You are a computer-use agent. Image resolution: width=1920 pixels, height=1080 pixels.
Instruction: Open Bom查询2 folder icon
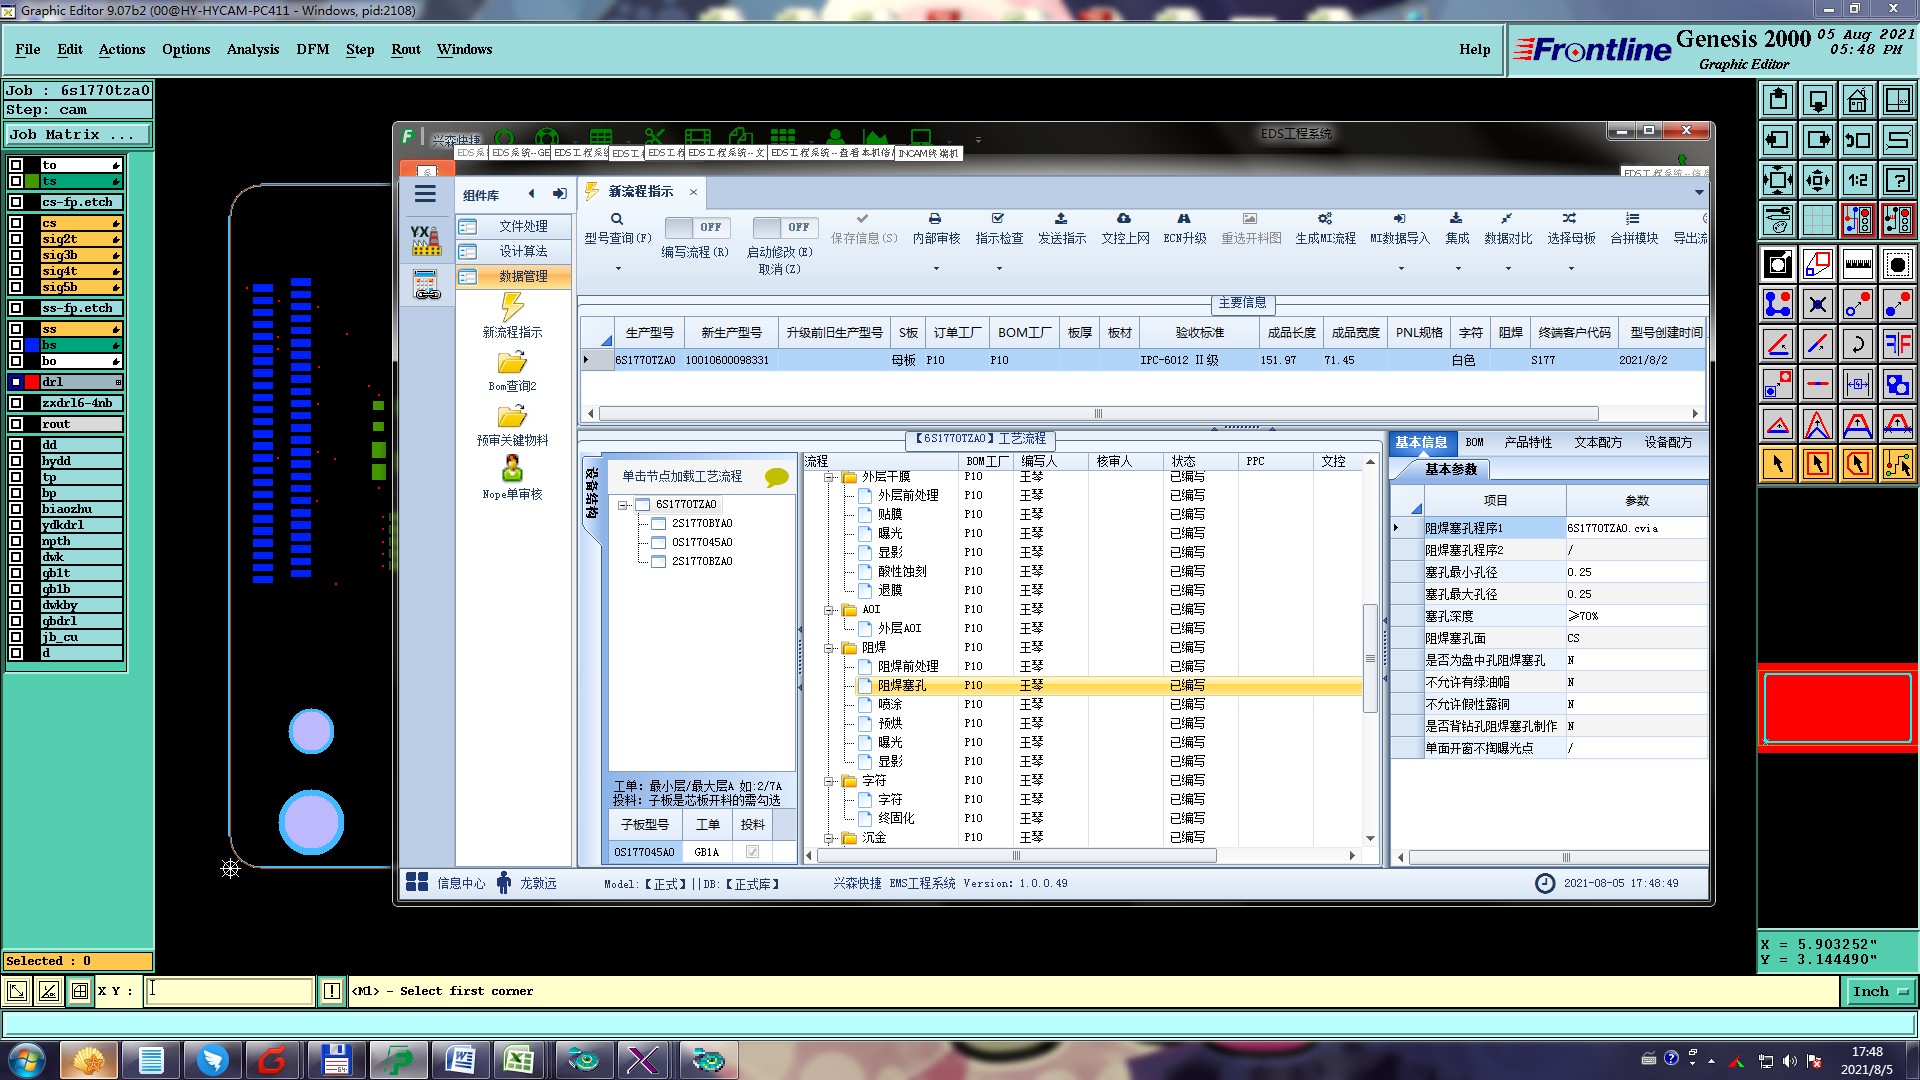pyautogui.click(x=512, y=362)
